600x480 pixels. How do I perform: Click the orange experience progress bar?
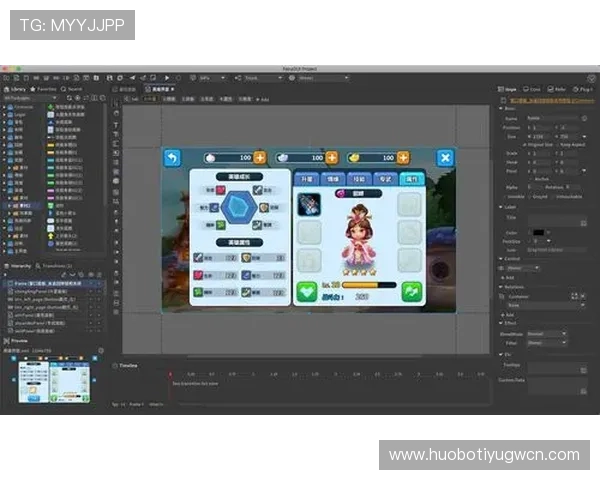click(x=369, y=285)
